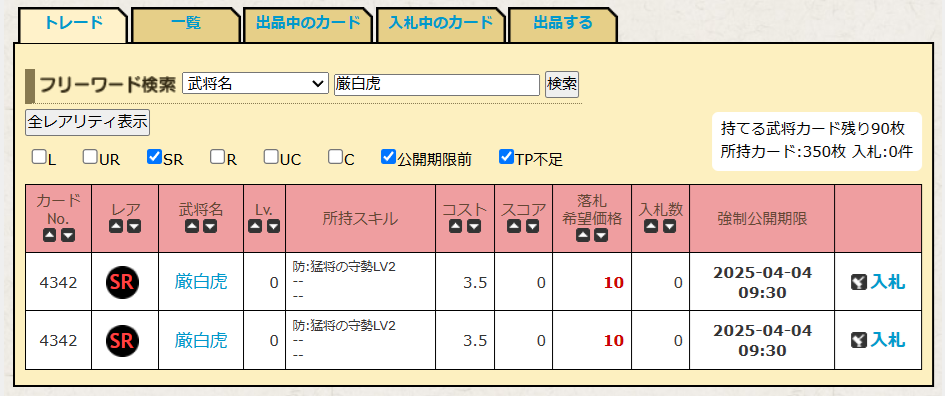
Task: Uncheck the 公開期限前 checkbox
Action: (388, 157)
